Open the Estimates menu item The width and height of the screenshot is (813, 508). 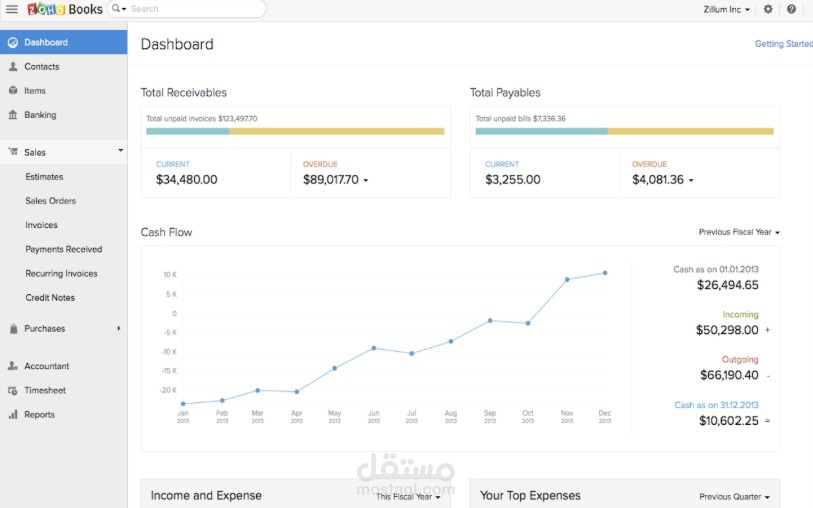pos(44,177)
